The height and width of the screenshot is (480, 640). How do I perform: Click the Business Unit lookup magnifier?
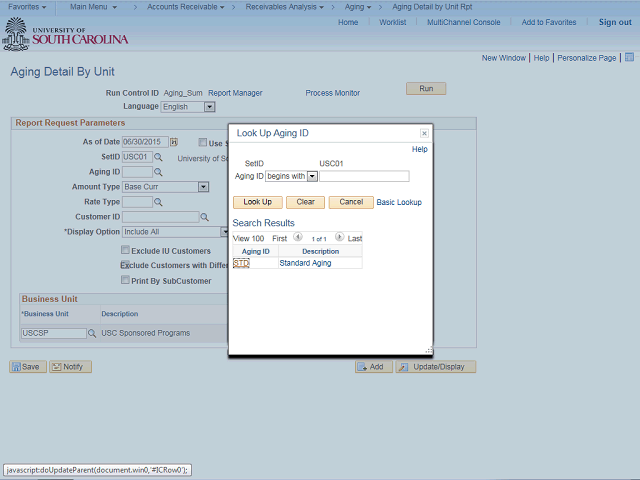coord(92,333)
